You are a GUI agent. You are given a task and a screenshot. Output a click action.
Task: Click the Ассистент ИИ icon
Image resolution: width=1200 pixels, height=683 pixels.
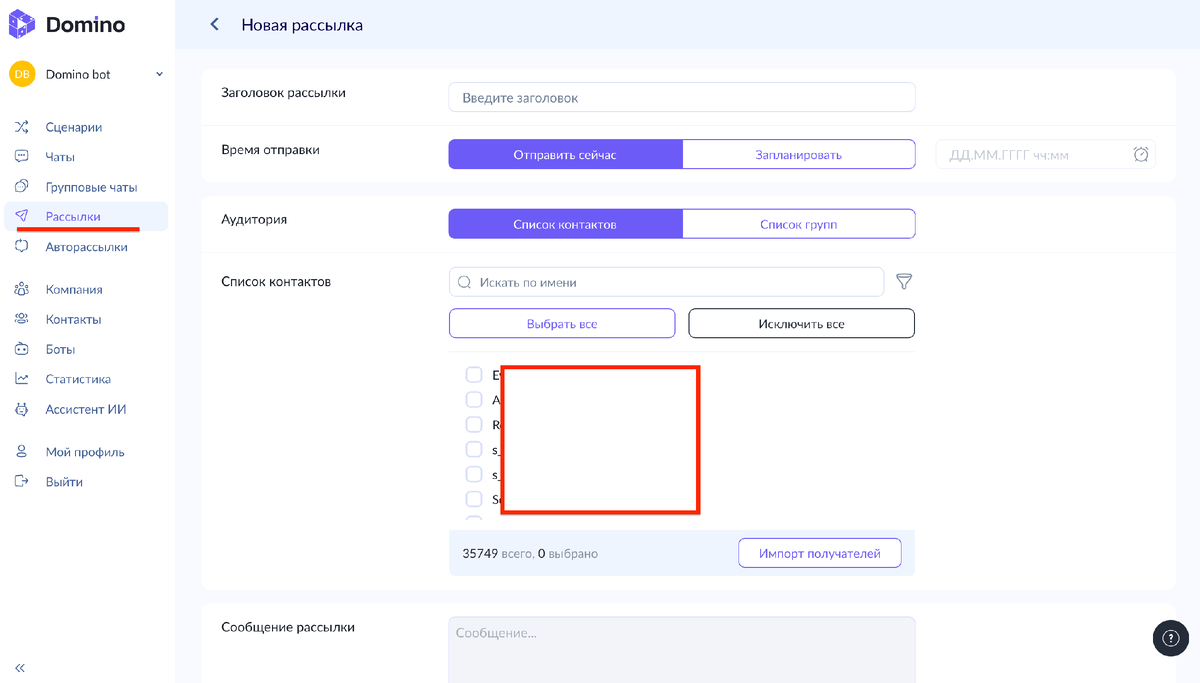pos(22,409)
